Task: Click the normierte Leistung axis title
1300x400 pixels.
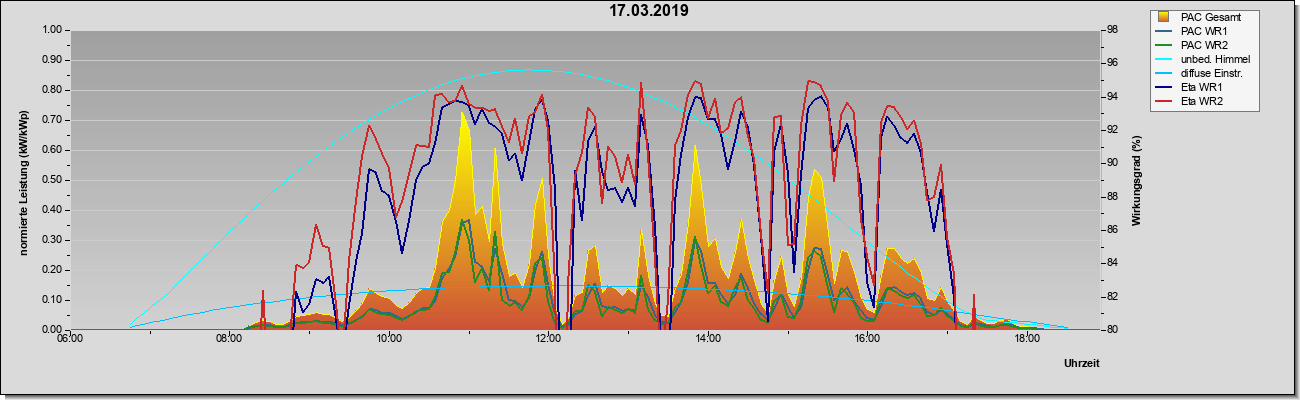Action: click(x=22, y=179)
